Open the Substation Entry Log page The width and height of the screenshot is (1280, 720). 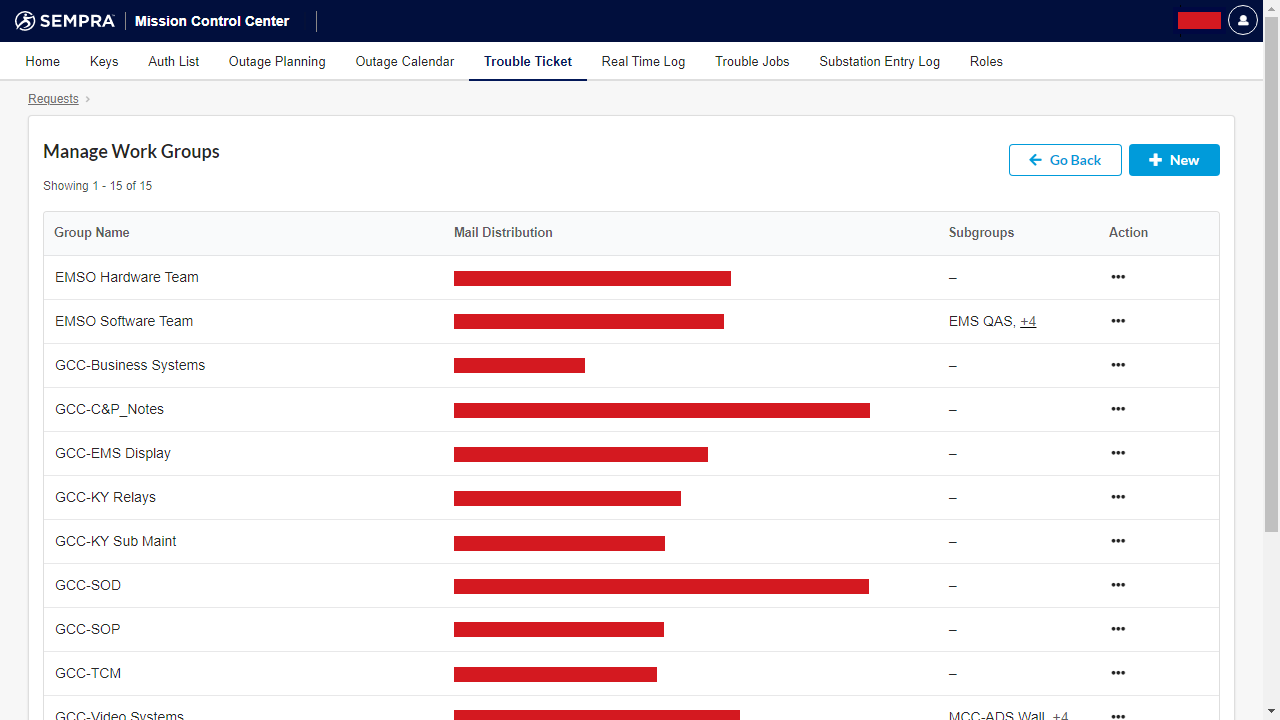[879, 61]
